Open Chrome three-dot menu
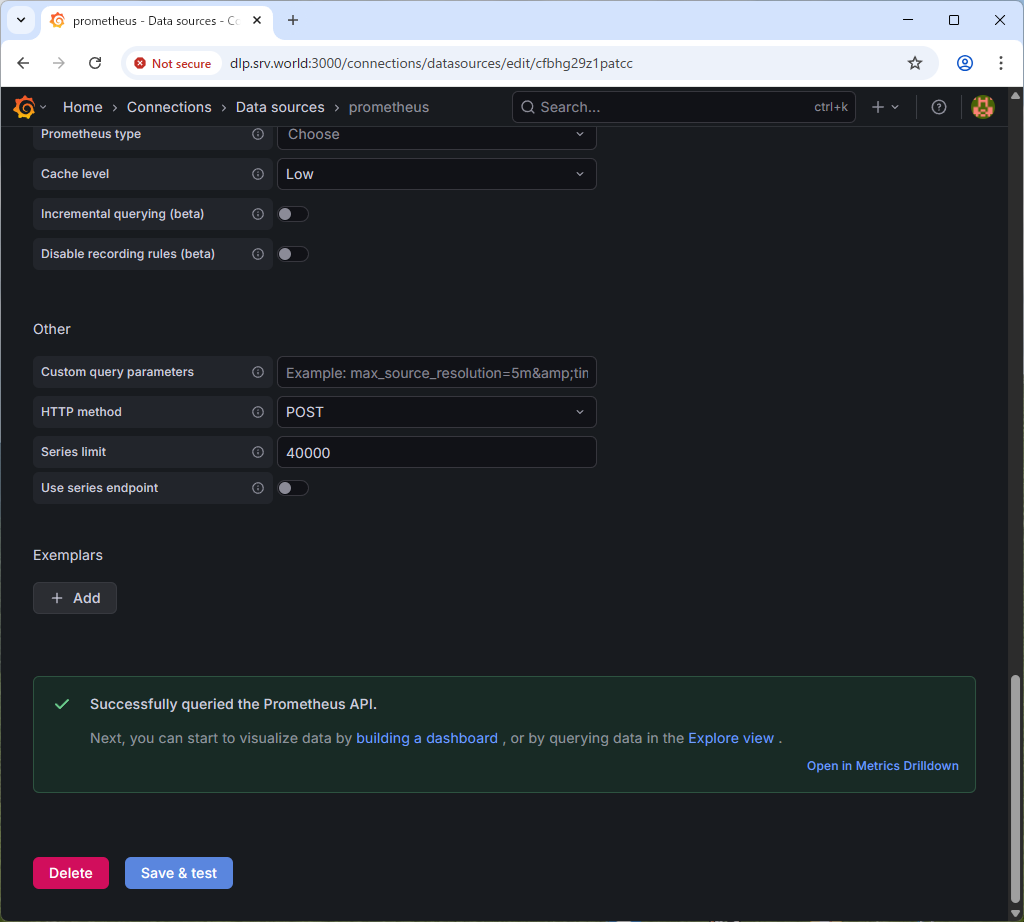Screen dimensions: 1024x922 coord(1000,63)
